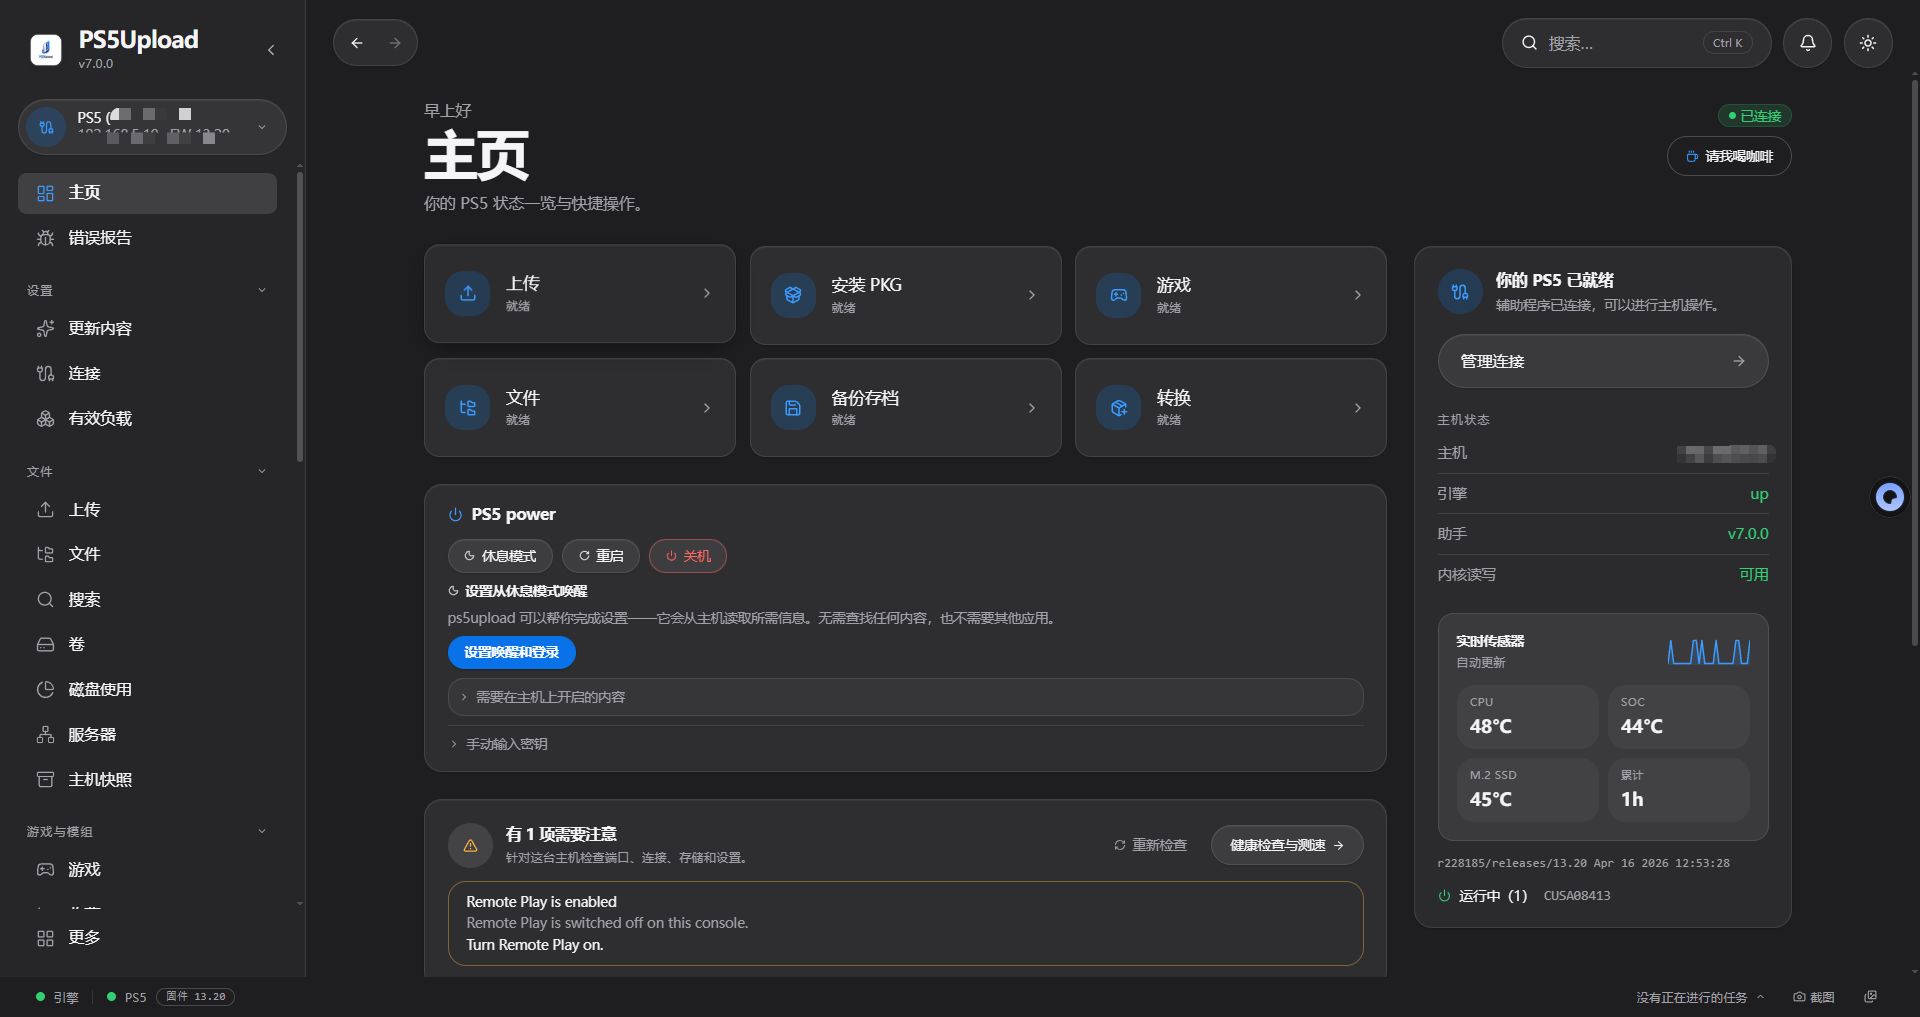Collapse the 文件 sidebar section
This screenshot has height=1017, width=1920.
[x=262, y=472]
